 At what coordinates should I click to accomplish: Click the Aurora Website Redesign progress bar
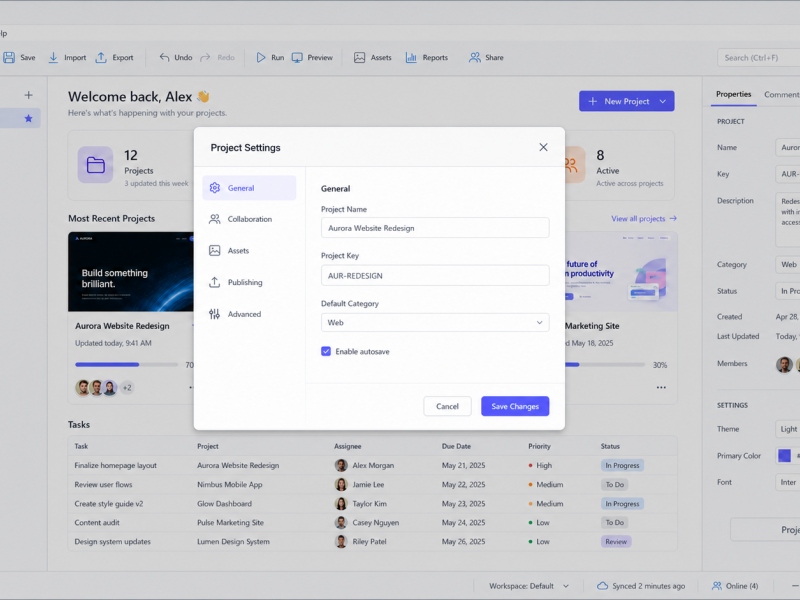(x=126, y=365)
